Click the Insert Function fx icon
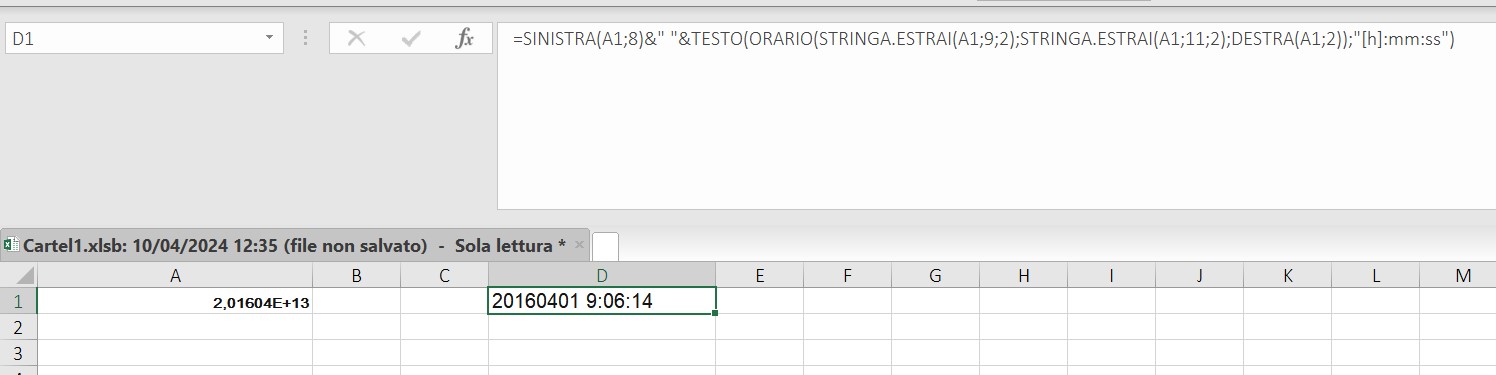 464,39
